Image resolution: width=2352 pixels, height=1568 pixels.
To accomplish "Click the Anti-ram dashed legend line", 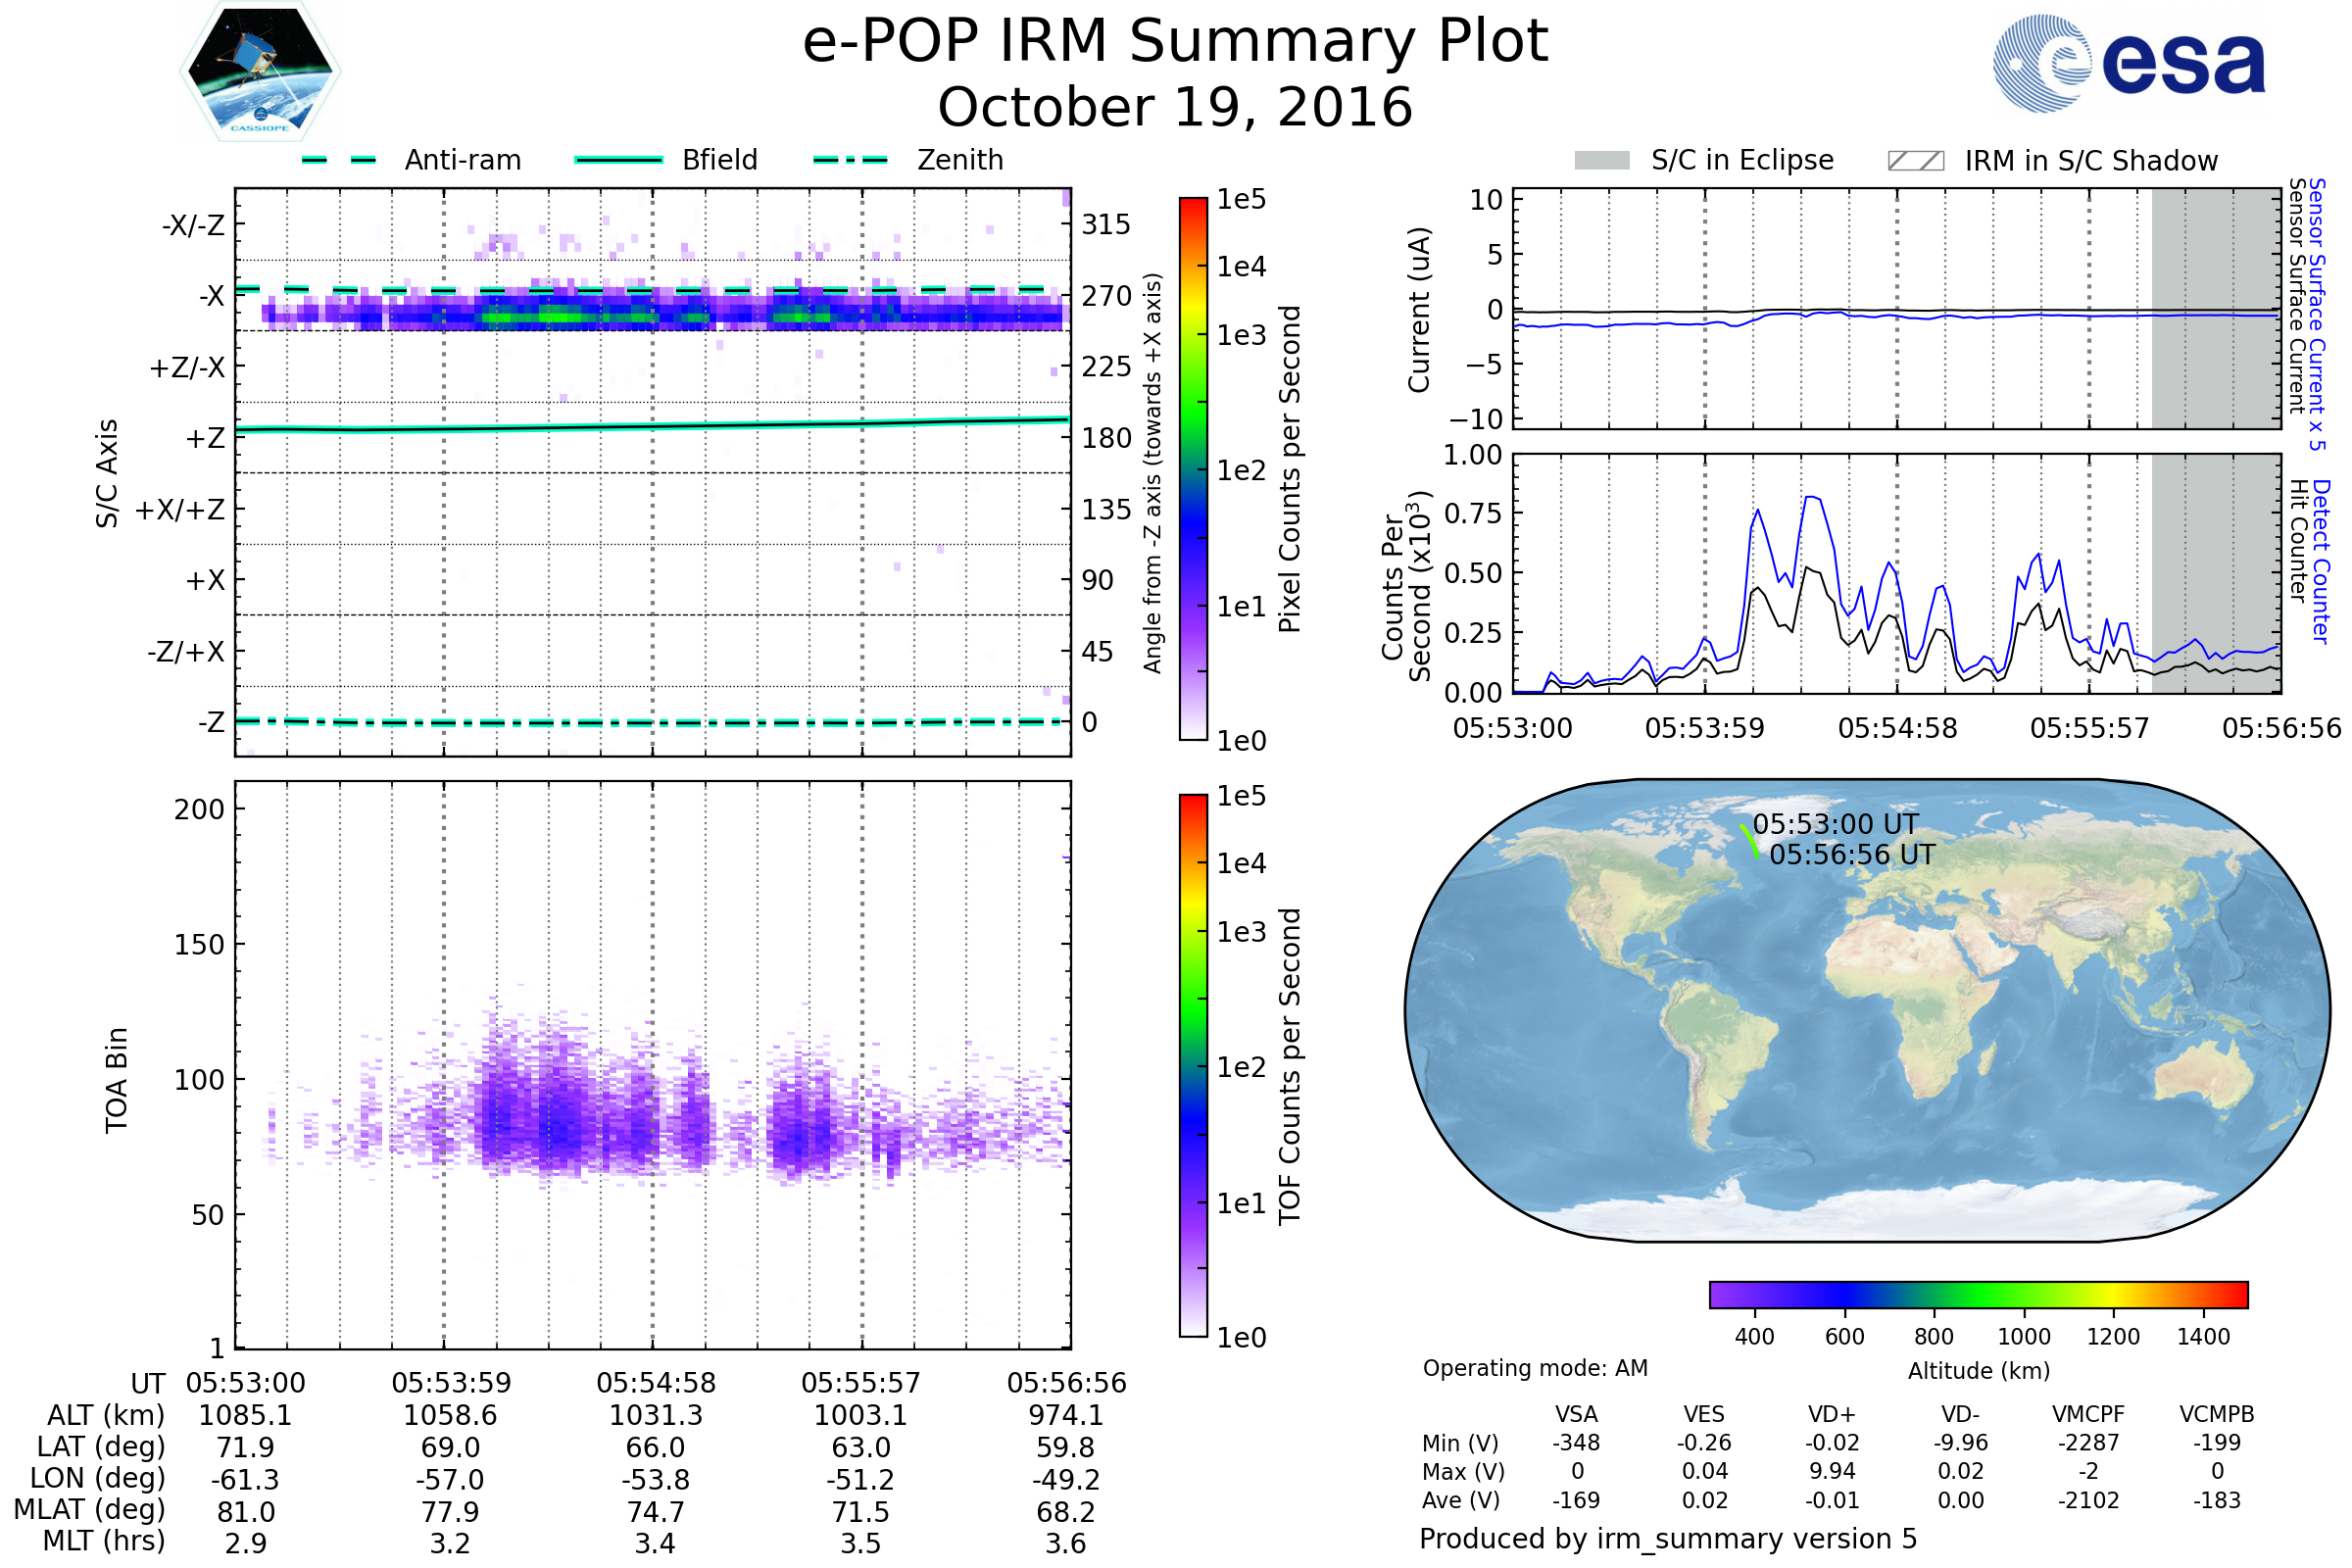I will (x=339, y=160).
